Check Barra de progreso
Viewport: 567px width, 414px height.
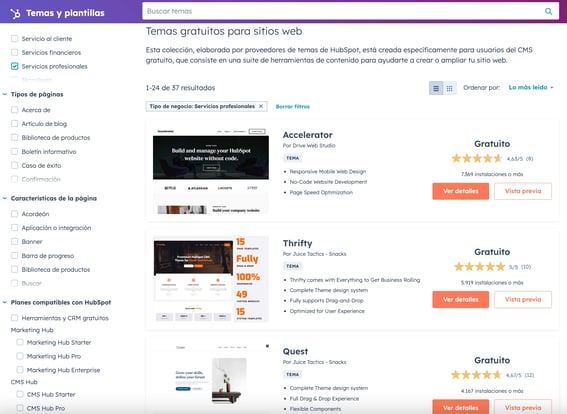[14, 256]
